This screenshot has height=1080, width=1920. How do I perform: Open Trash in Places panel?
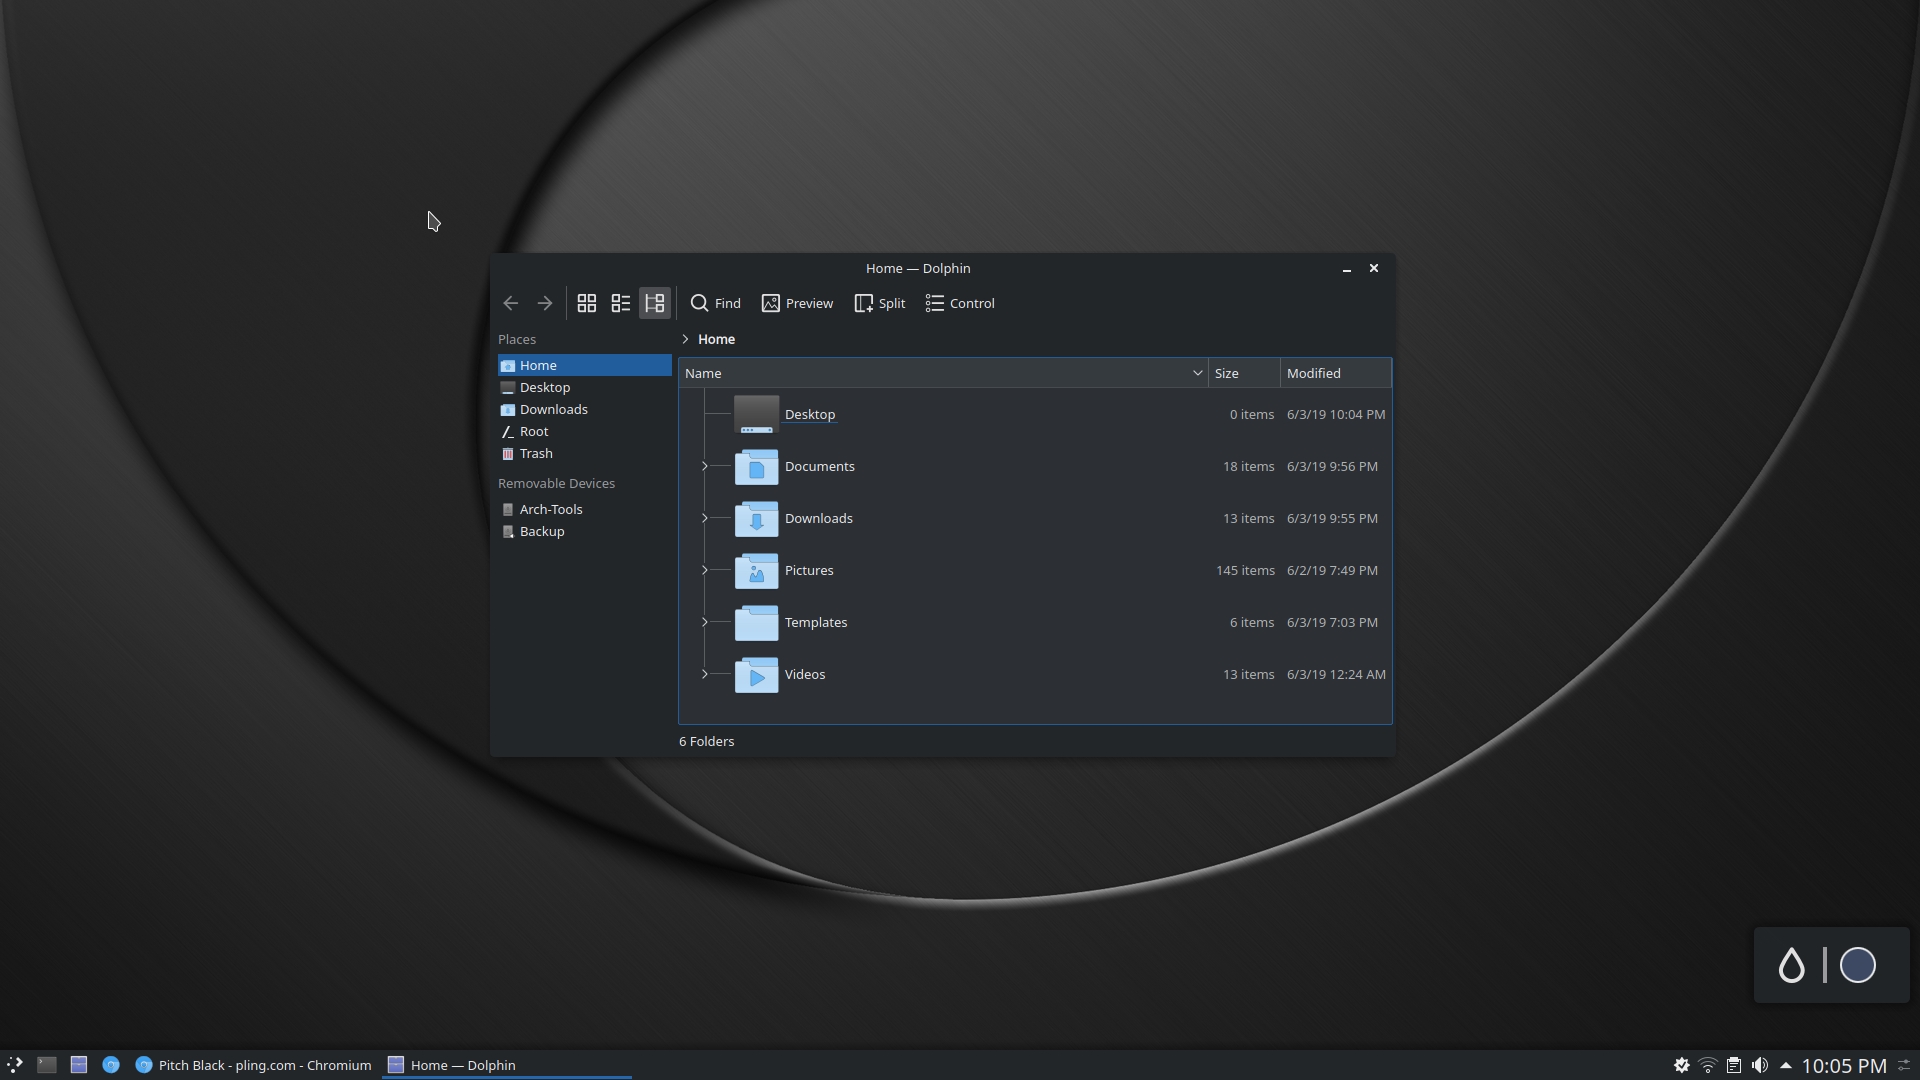tap(585, 453)
